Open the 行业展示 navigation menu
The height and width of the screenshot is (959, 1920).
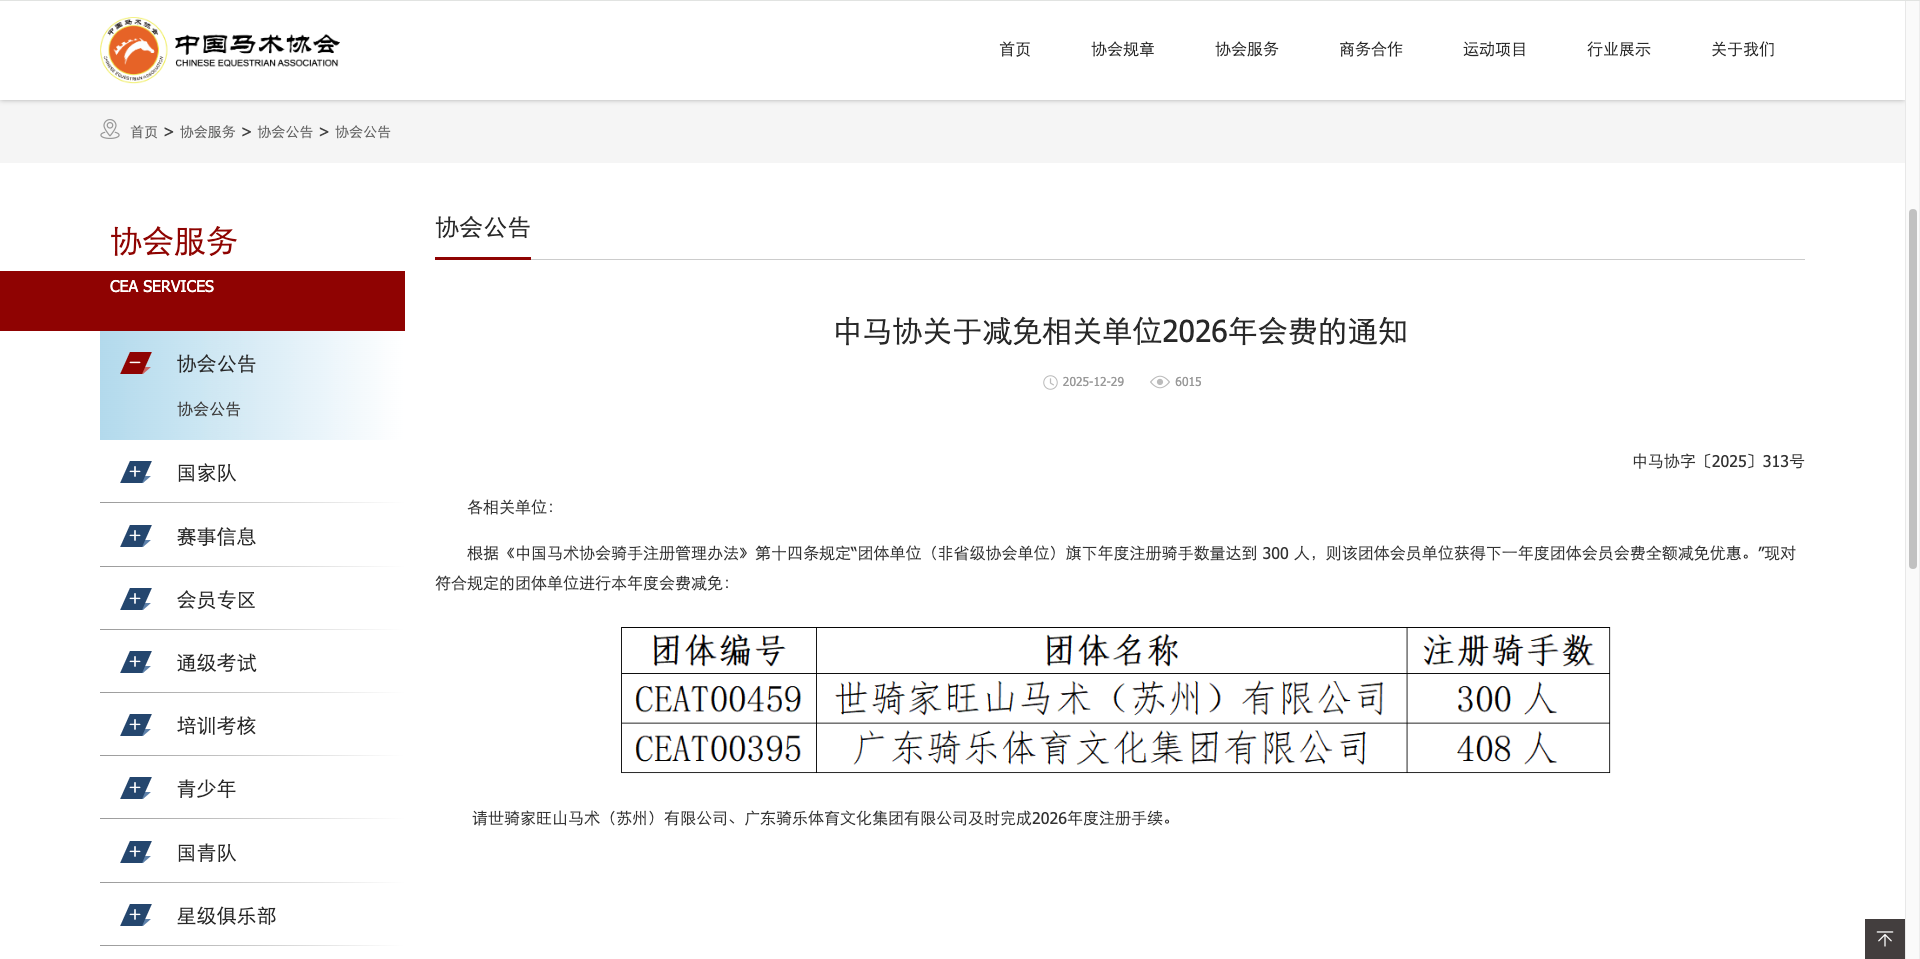1619,49
